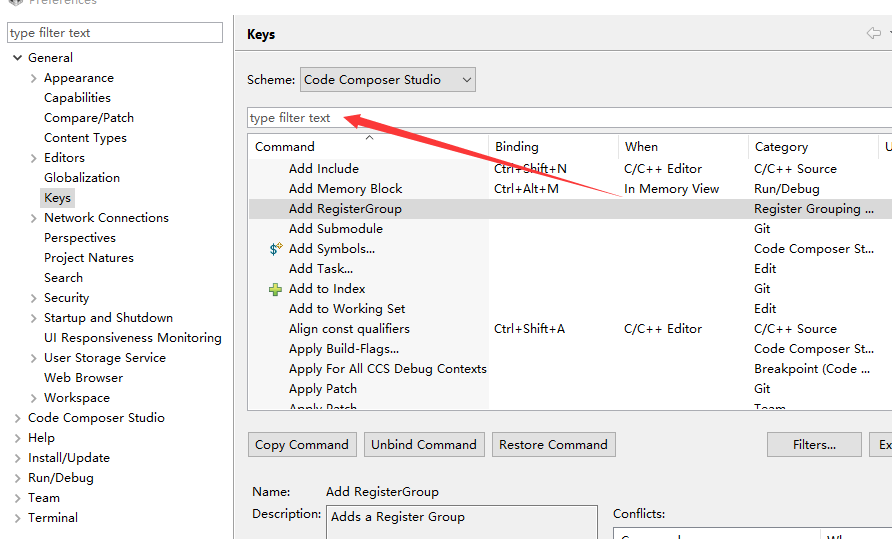Expand the Security node
Screen dimensions: 892x539
point(34,298)
